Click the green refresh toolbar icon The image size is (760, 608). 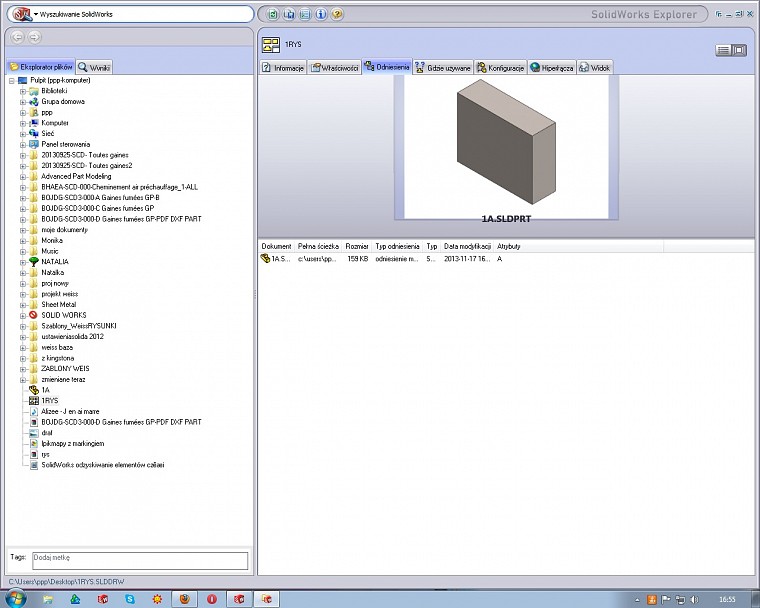[273, 14]
